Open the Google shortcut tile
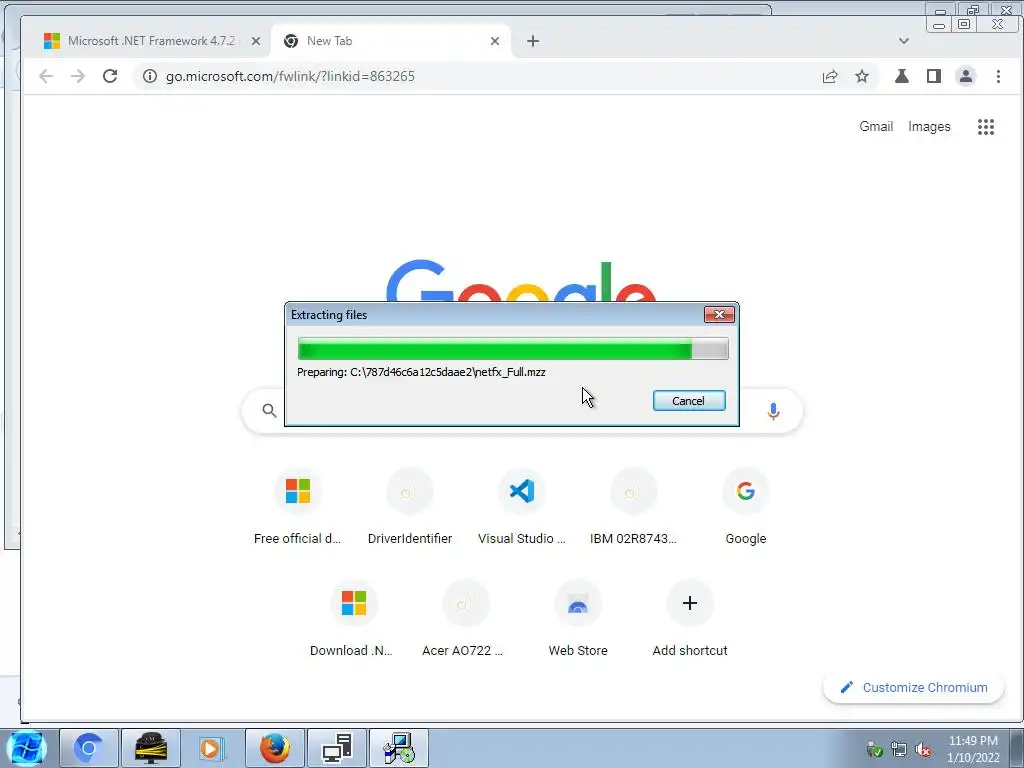This screenshot has height=768, width=1024. [746, 507]
